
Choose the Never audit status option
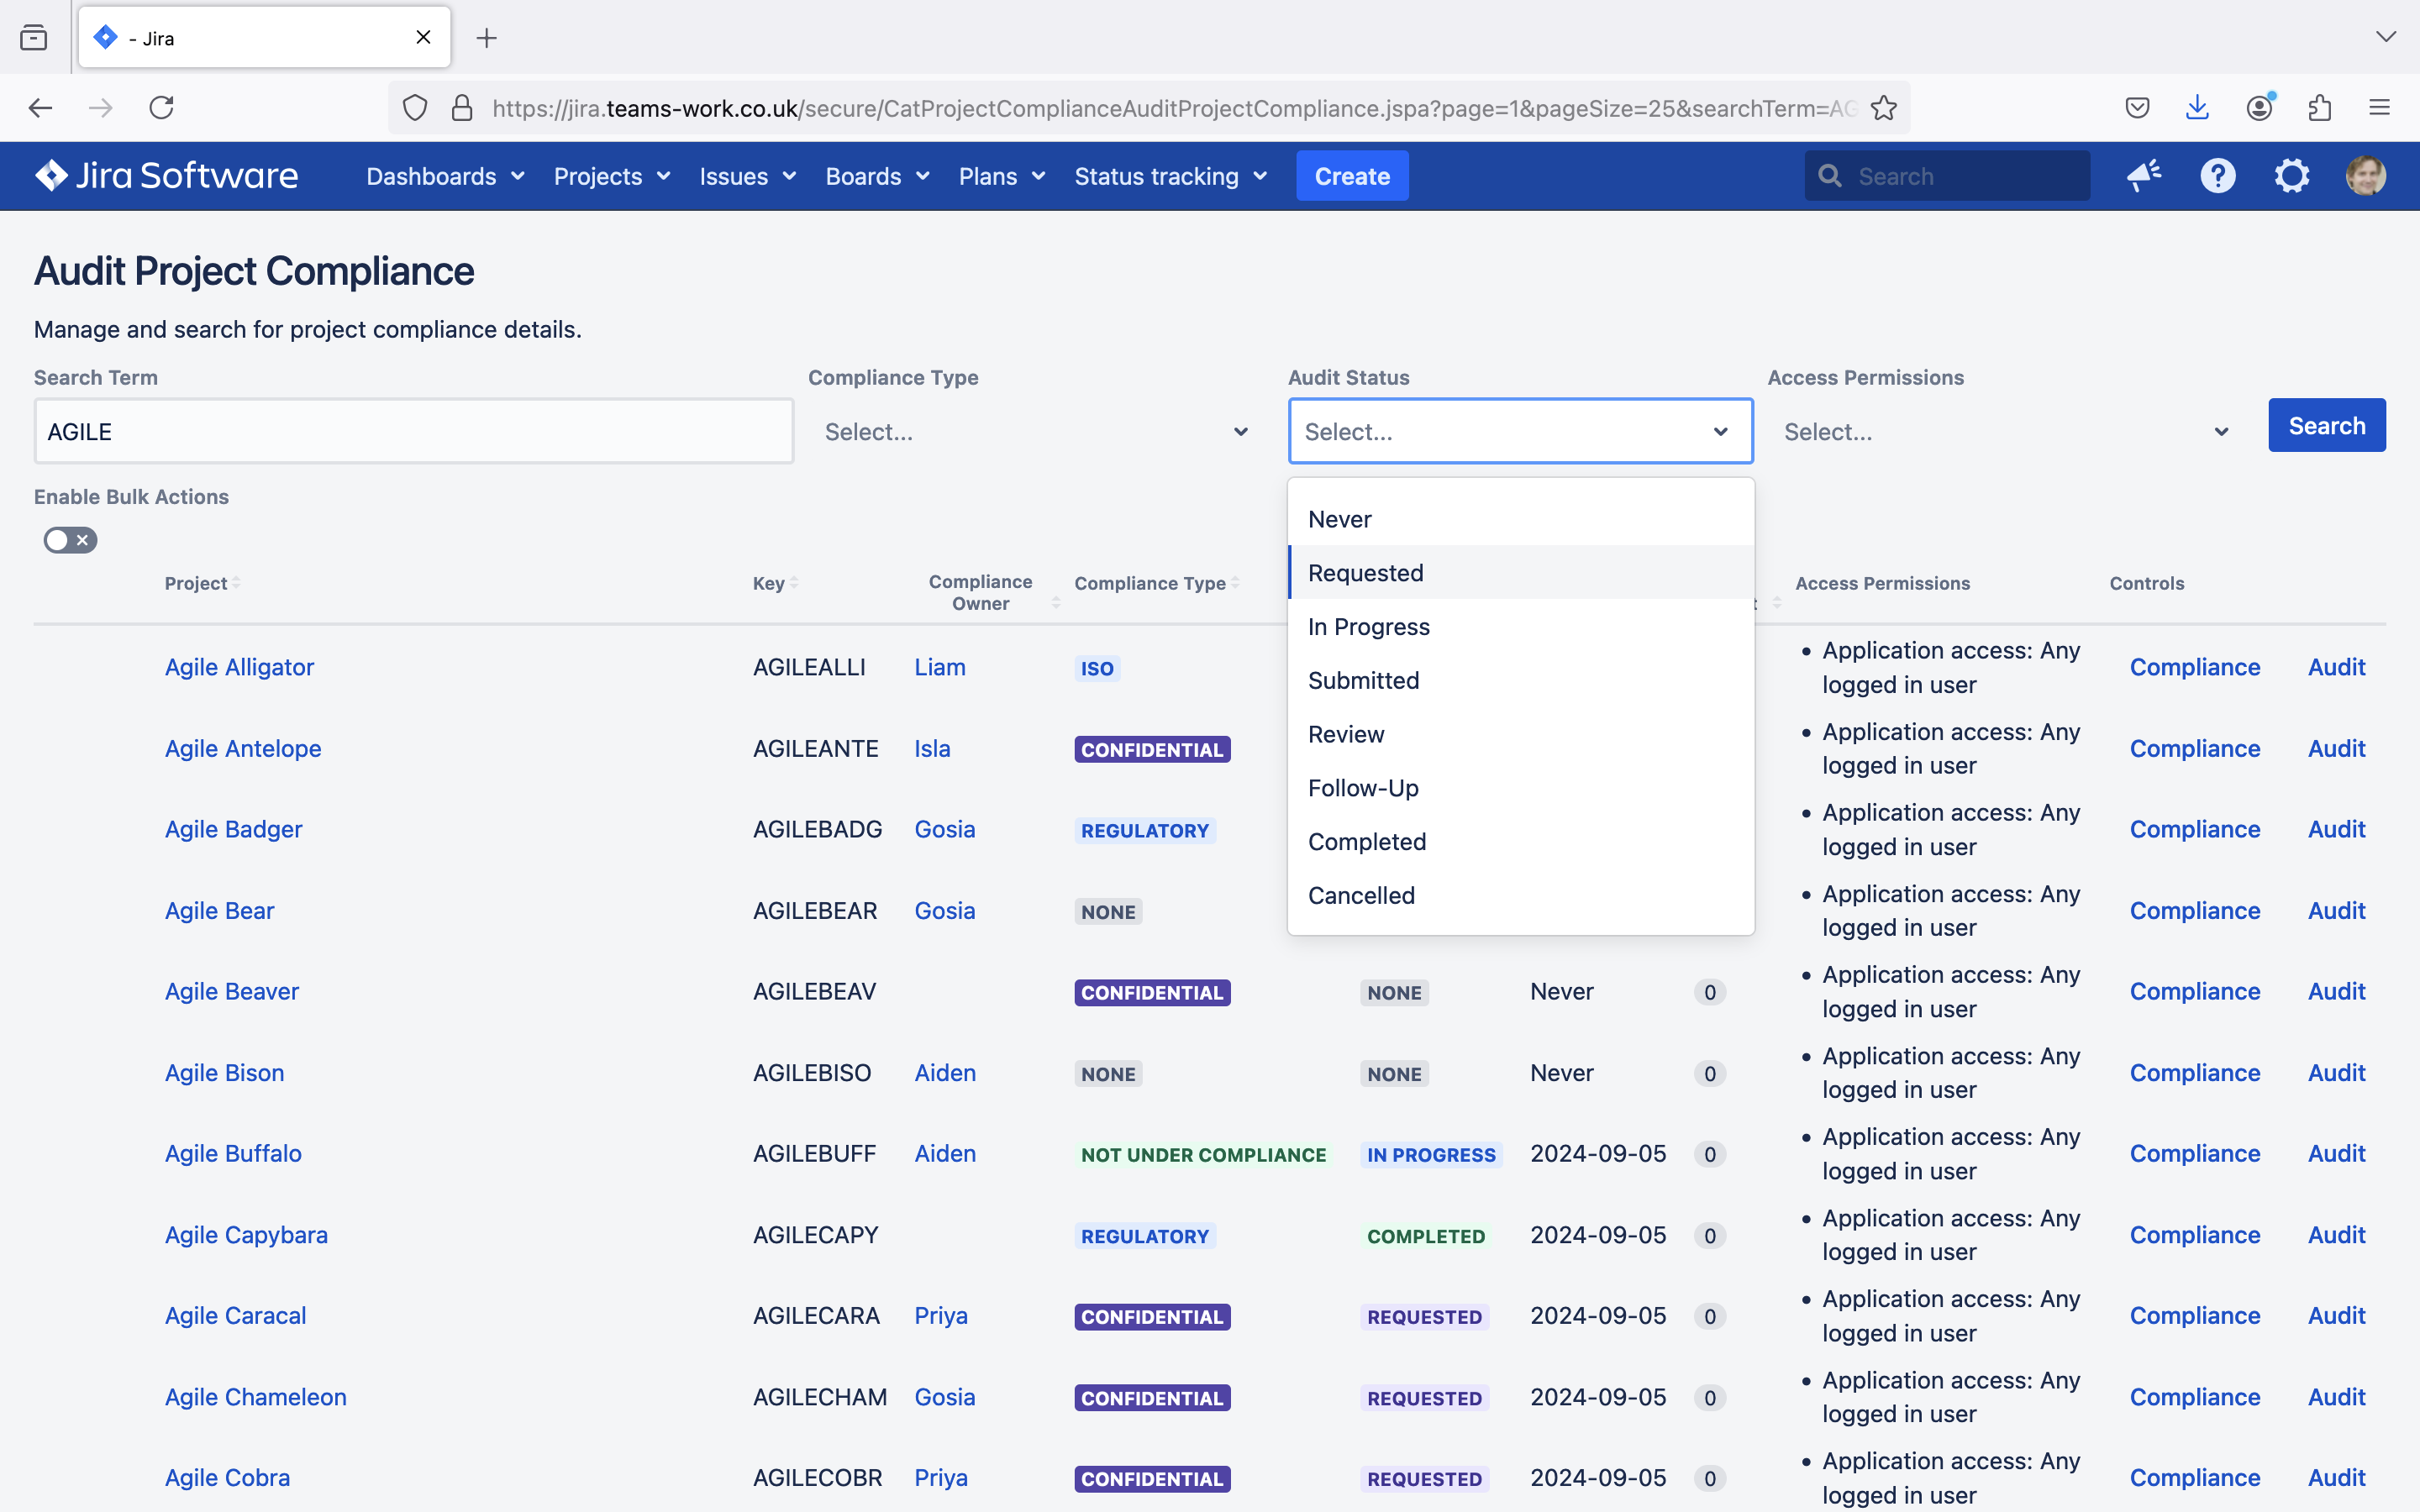pos(1521,519)
